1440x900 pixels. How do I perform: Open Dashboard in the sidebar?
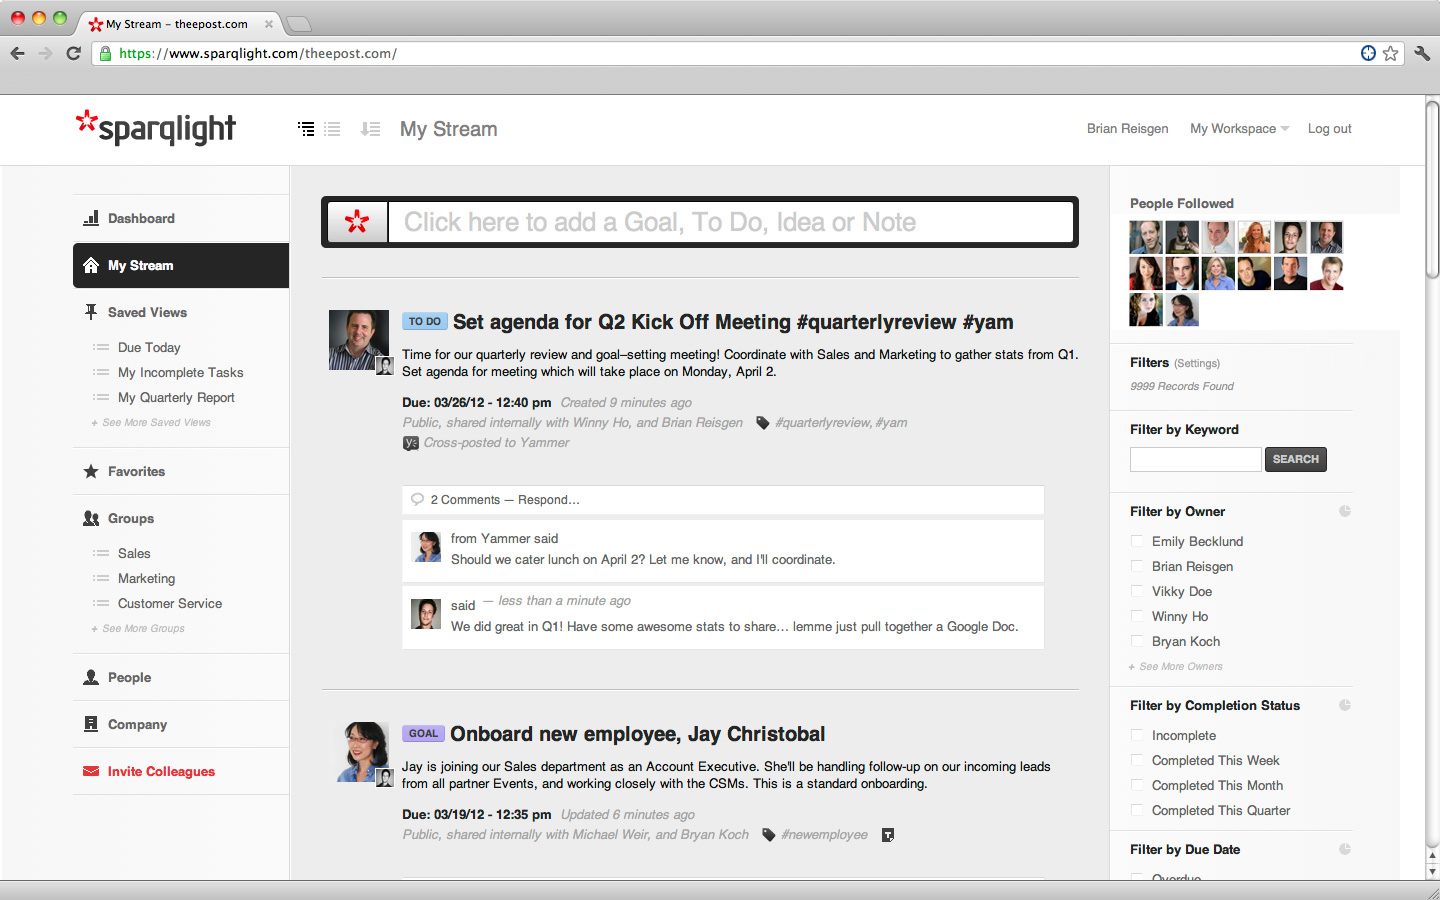point(141,218)
